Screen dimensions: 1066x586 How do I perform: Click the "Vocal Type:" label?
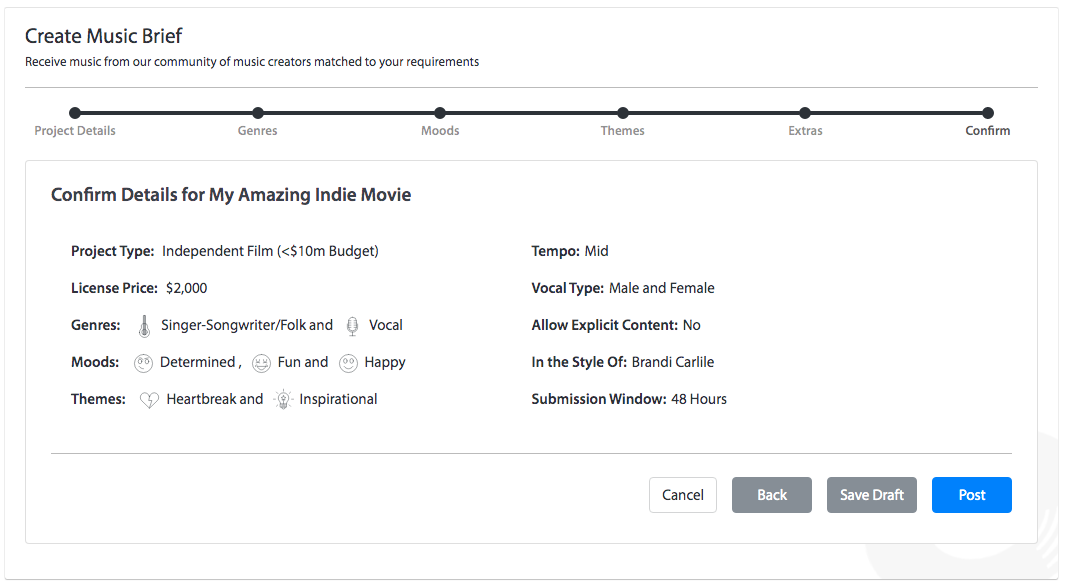[x=568, y=288]
